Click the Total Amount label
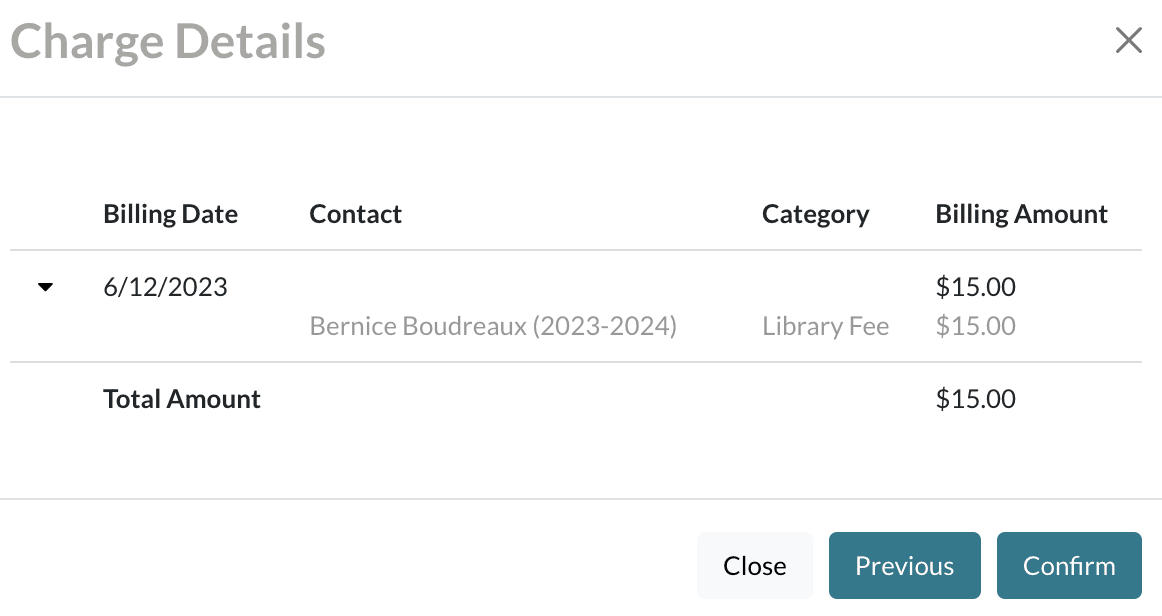 tap(182, 399)
